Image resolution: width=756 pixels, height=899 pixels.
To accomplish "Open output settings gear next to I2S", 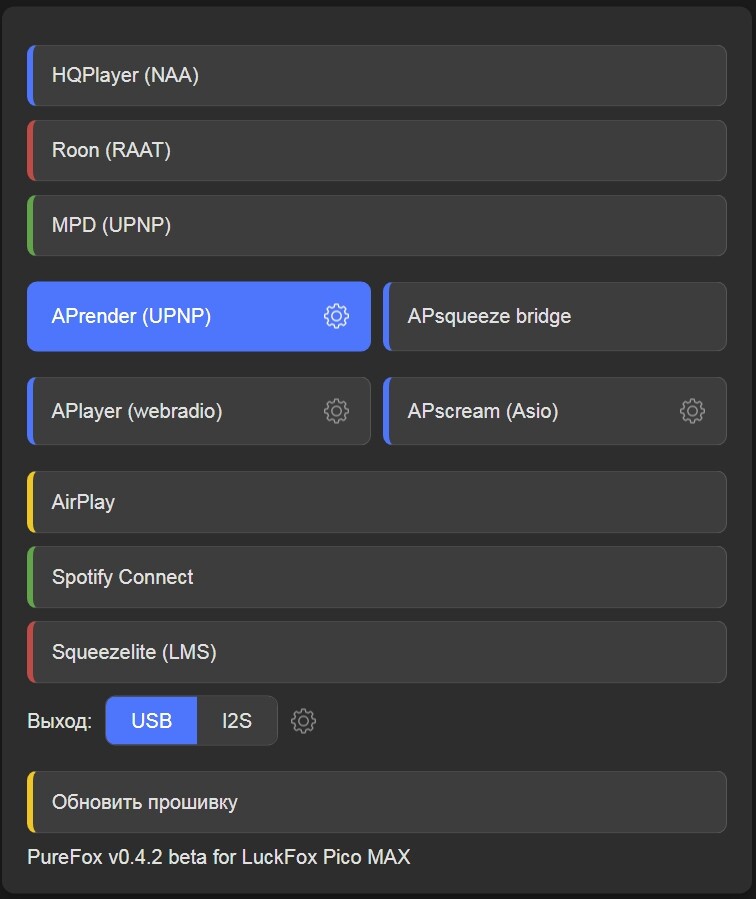I will tap(303, 721).
